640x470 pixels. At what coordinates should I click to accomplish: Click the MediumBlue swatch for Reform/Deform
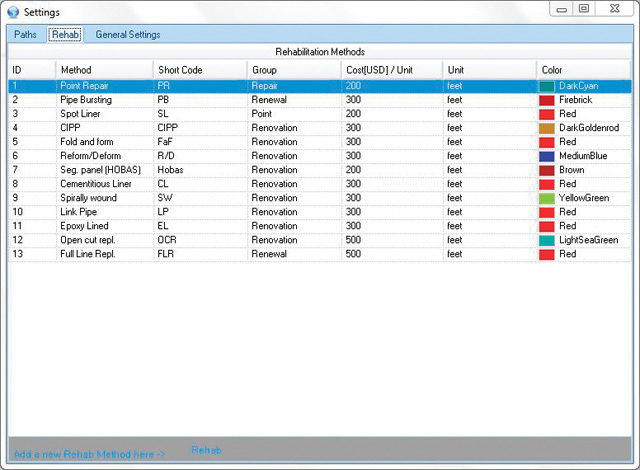point(547,157)
